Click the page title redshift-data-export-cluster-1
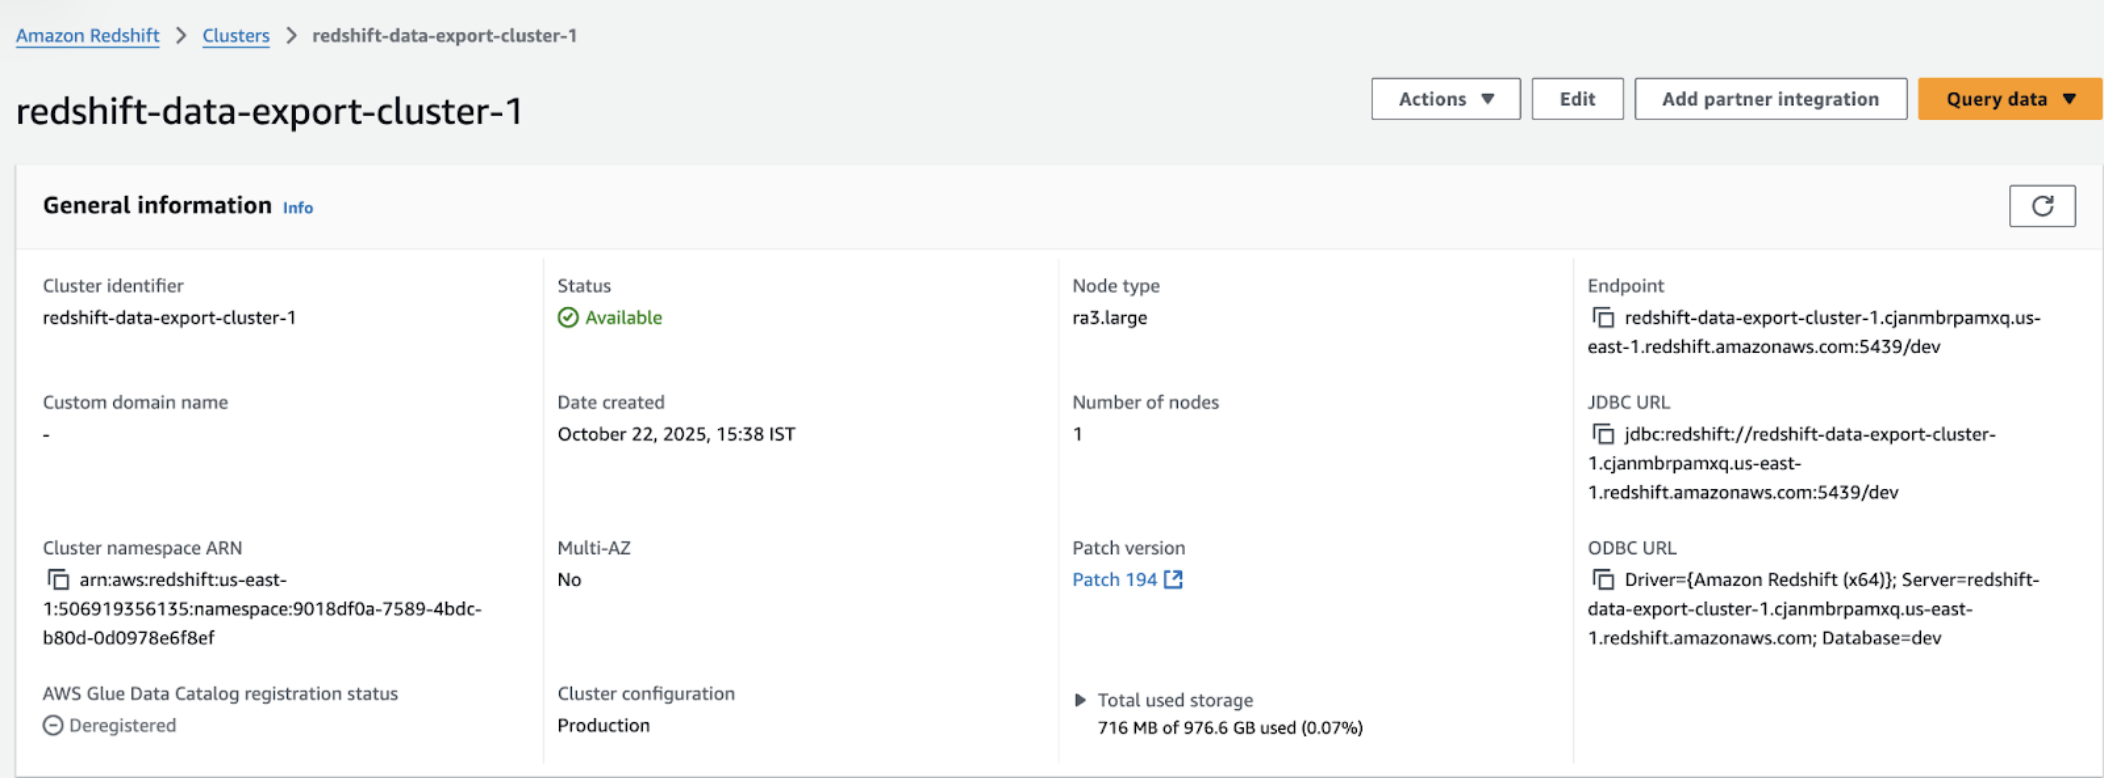 click(270, 111)
